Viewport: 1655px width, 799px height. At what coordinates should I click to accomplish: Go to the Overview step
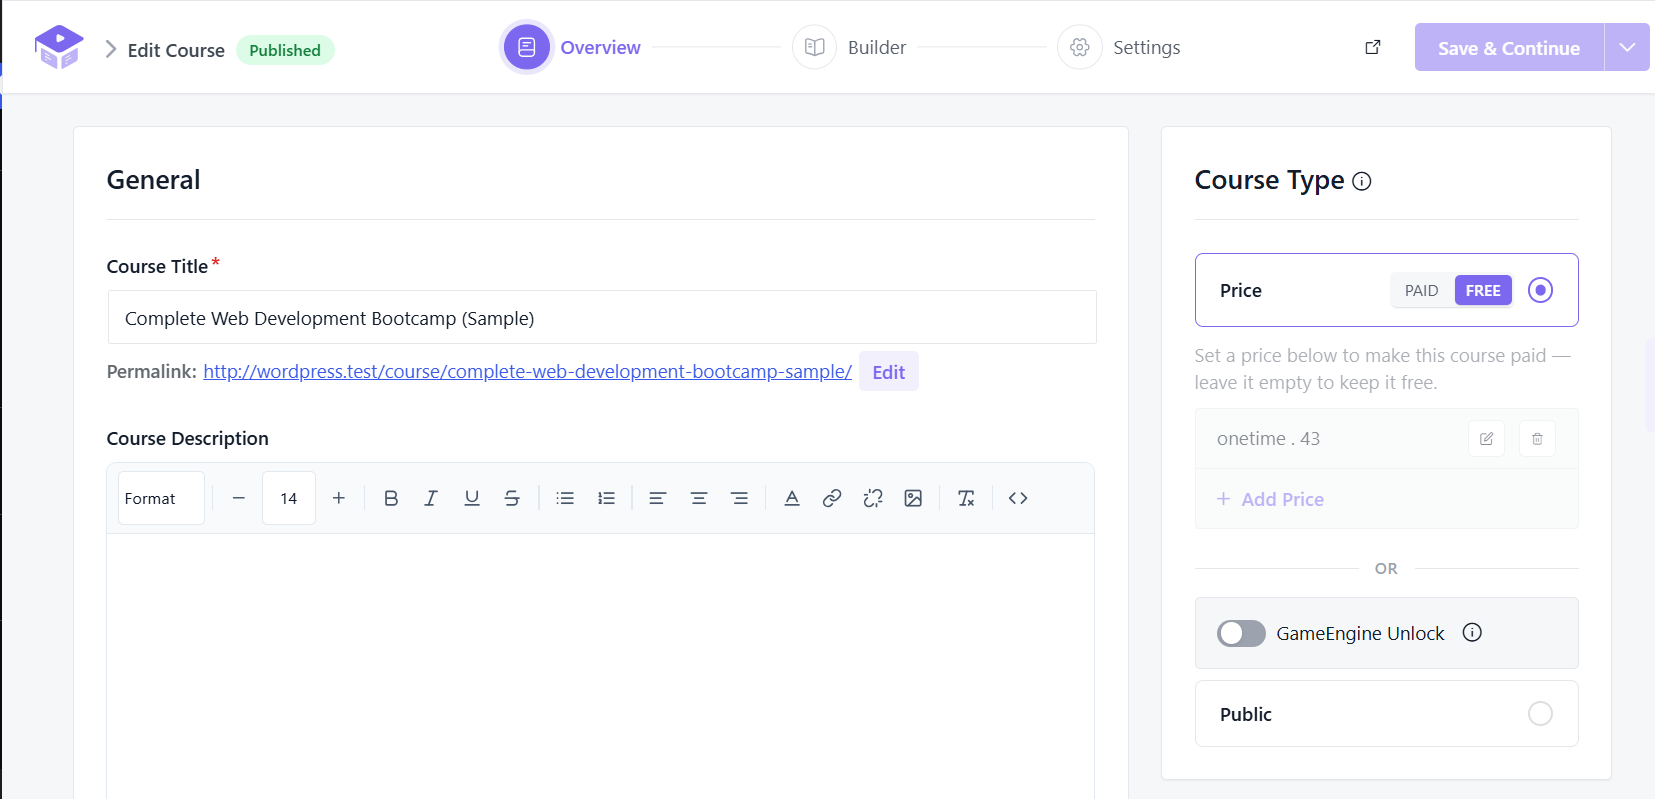tap(572, 47)
